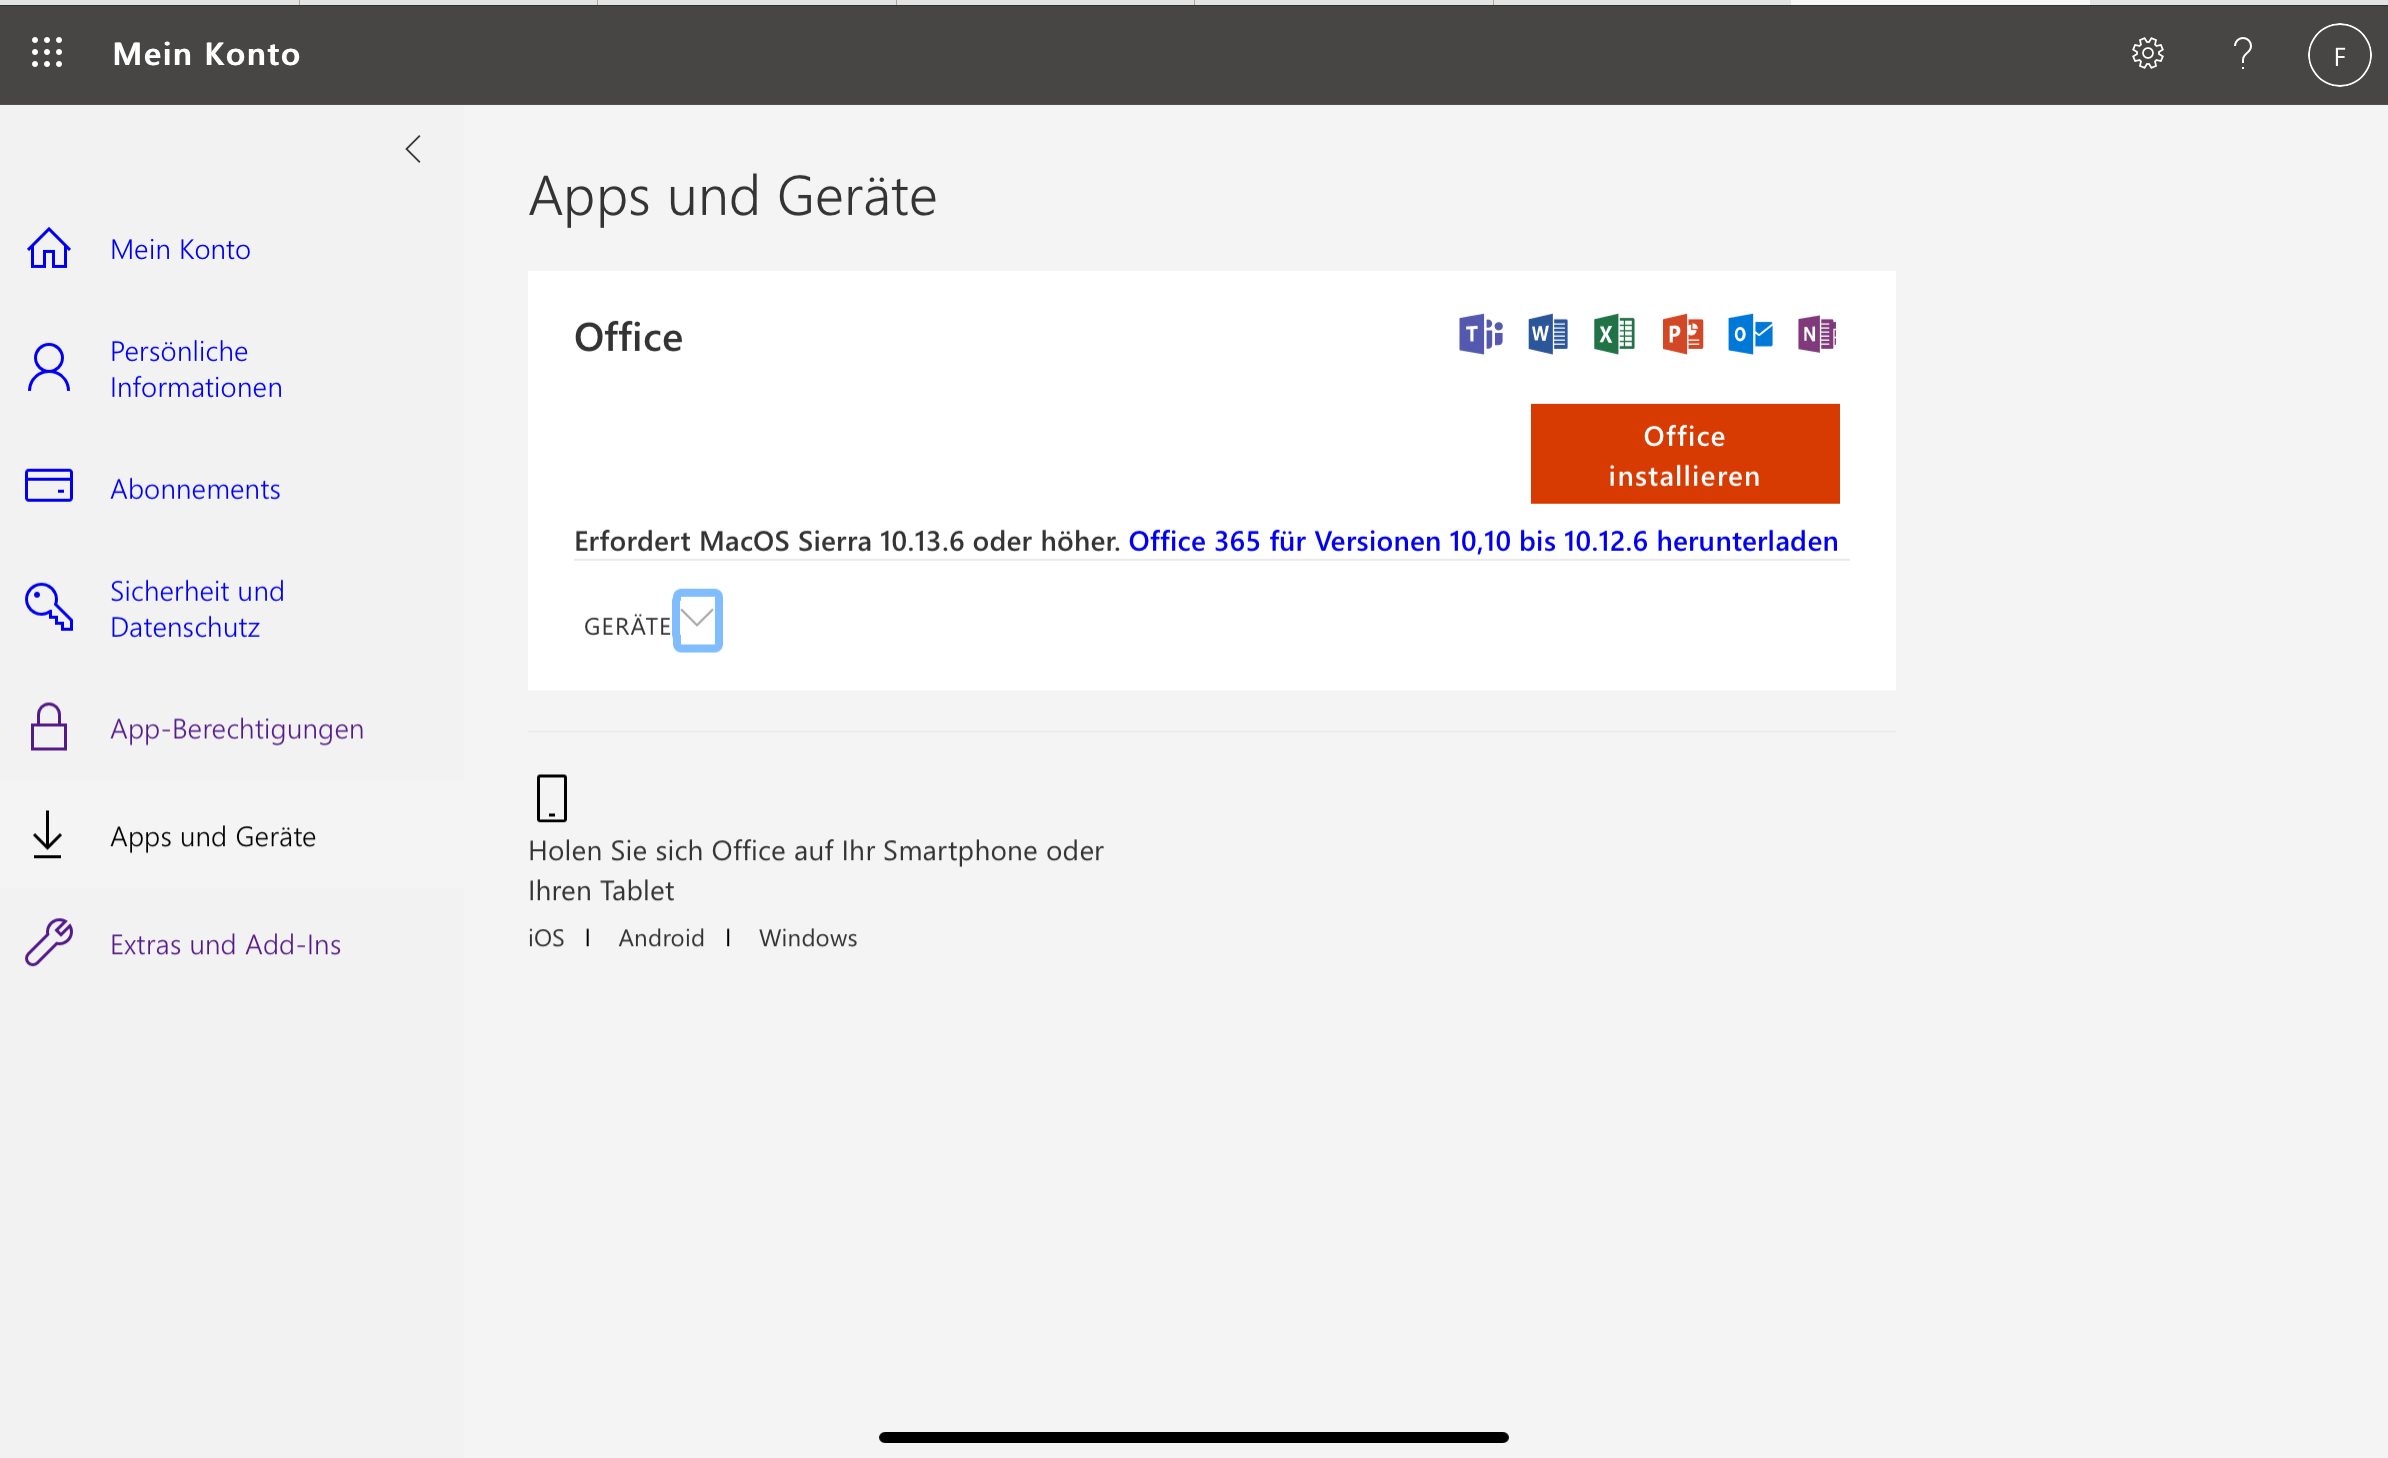Screen dimensions: 2388x1458
Task: Click the Apps und Geräte page heading
Action: click(x=733, y=196)
